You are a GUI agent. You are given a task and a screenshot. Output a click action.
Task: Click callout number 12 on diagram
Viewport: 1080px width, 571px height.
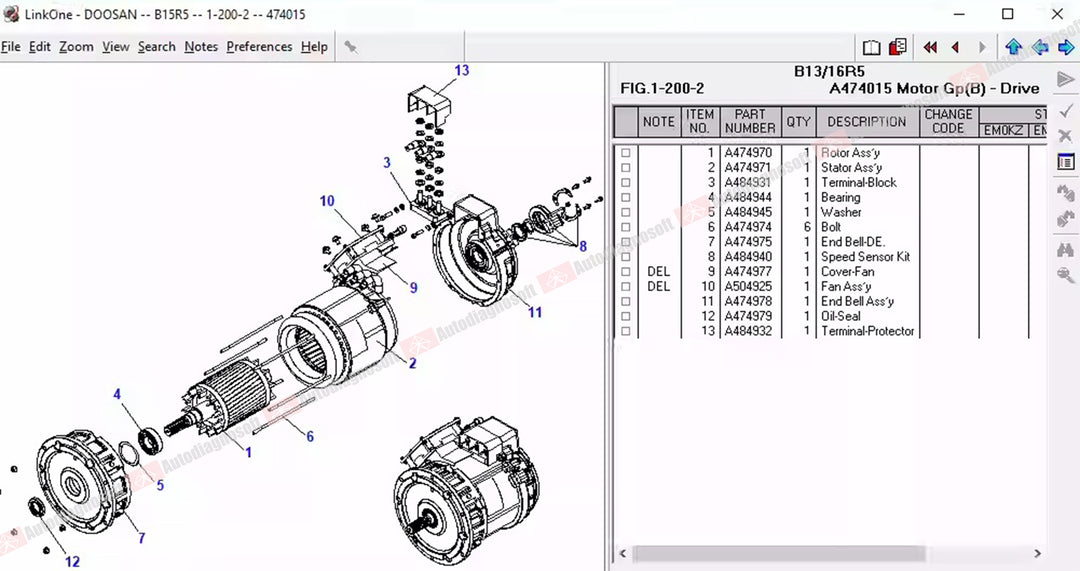click(x=72, y=561)
